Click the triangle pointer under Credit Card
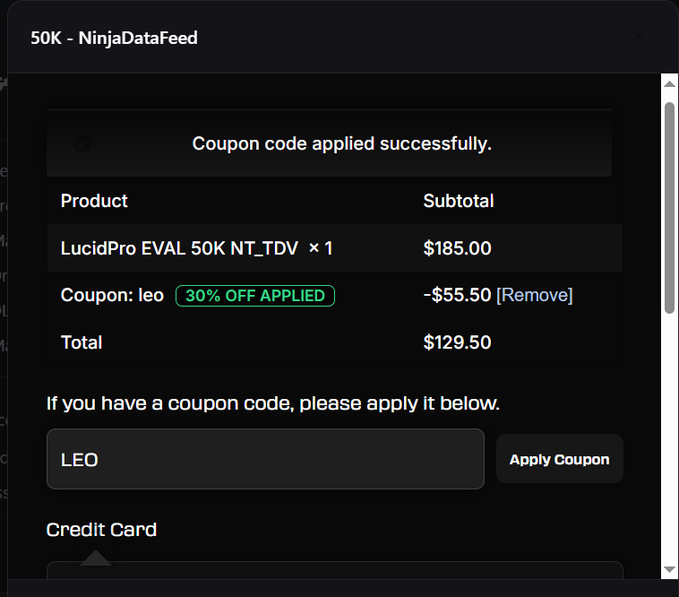This screenshot has height=597, width=679. click(96, 558)
